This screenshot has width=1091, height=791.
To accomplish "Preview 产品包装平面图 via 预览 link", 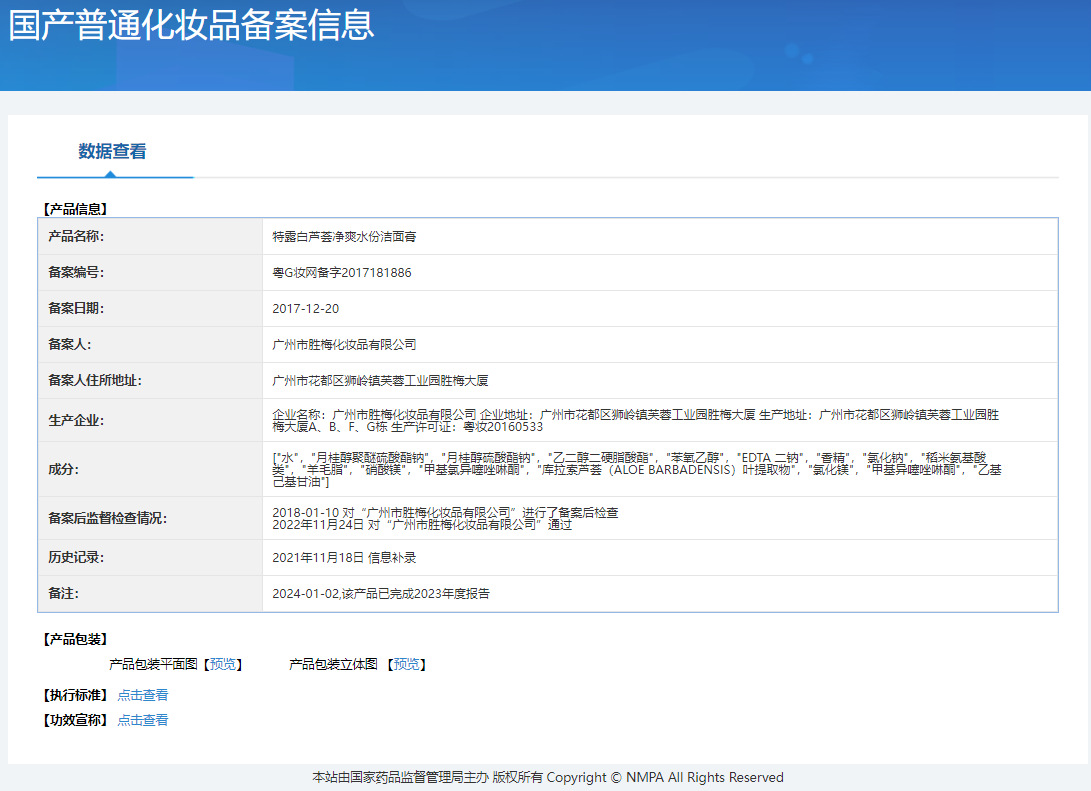I will click(x=223, y=664).
